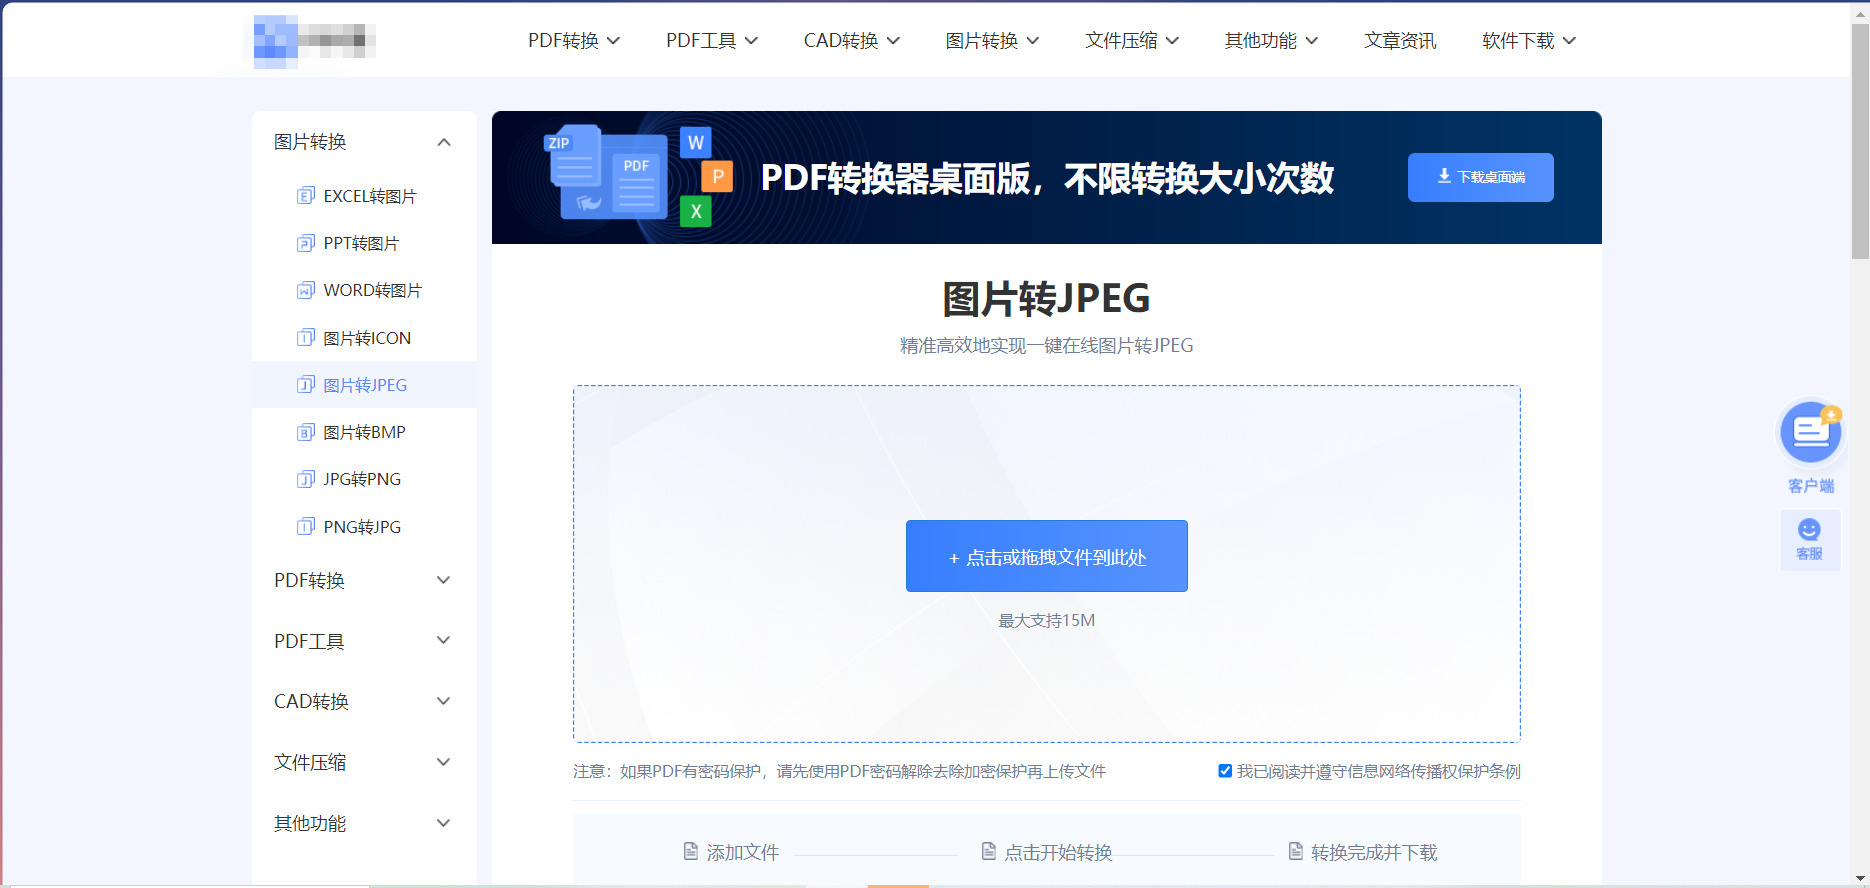This screenshot has width=1870, height=888.
Task: Click the dashed file drop zone area
Action: [1046, 564]
